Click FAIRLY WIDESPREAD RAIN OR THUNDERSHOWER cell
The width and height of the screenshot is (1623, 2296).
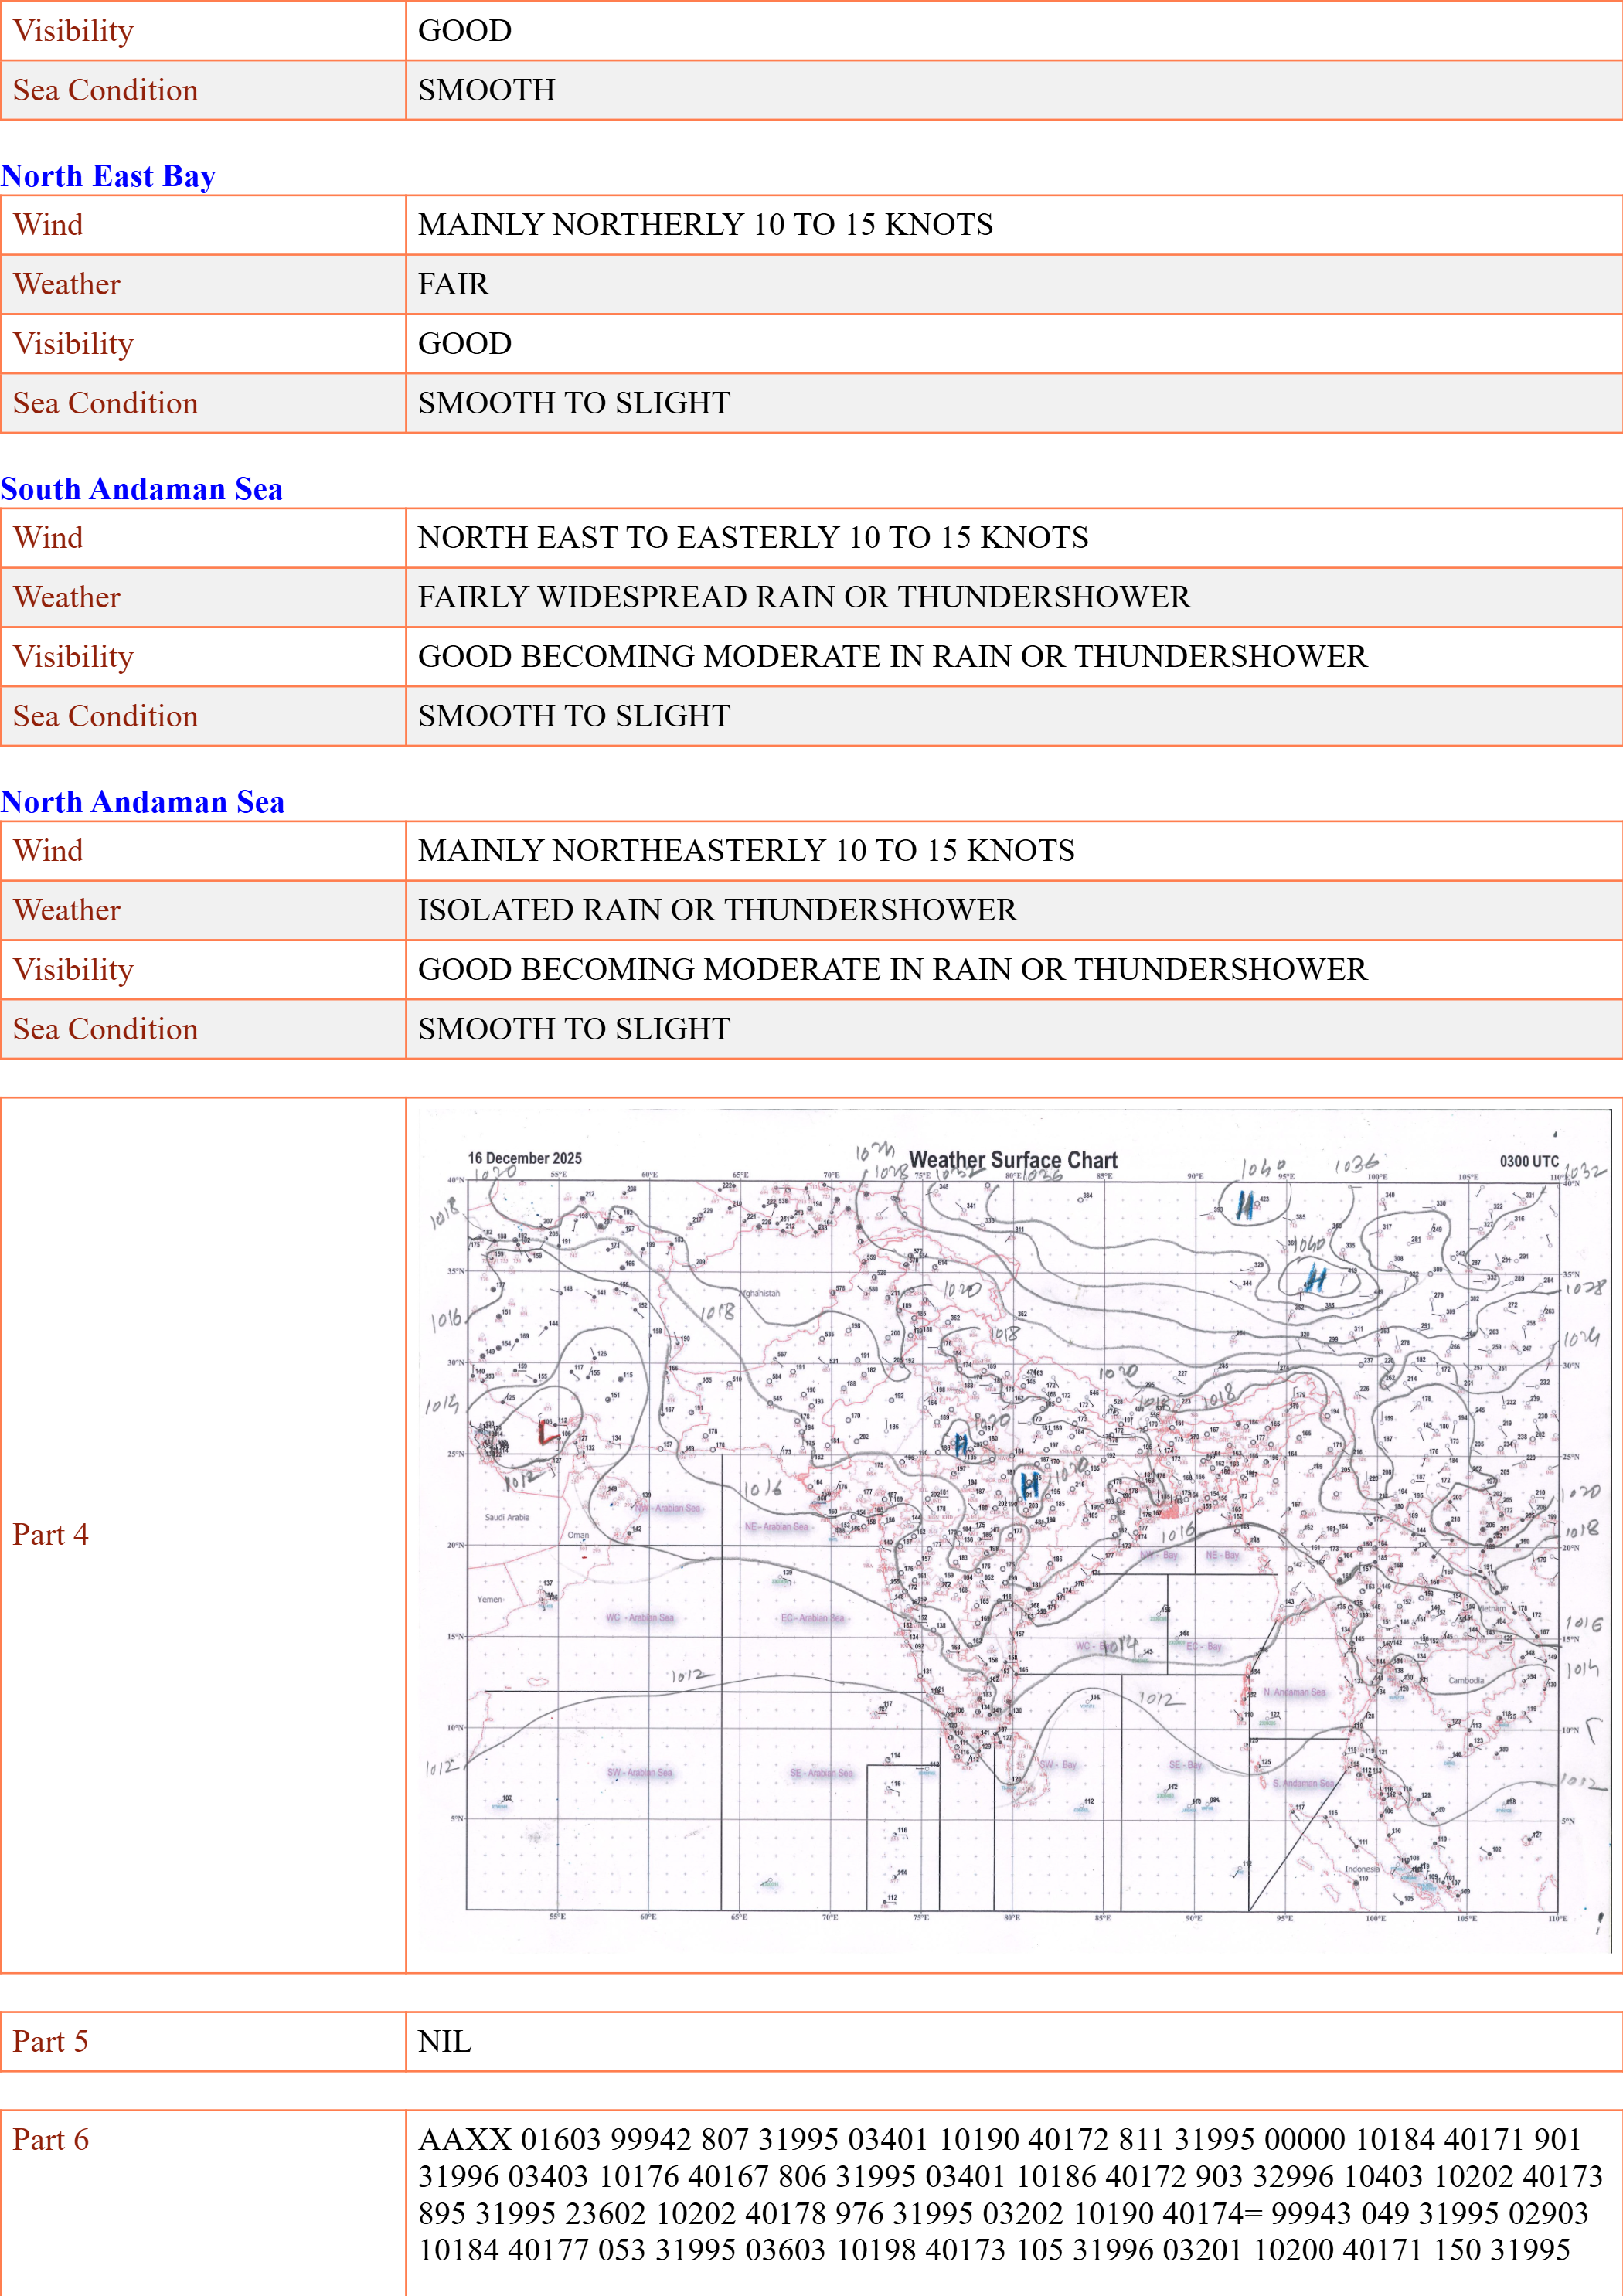[804, 597]
